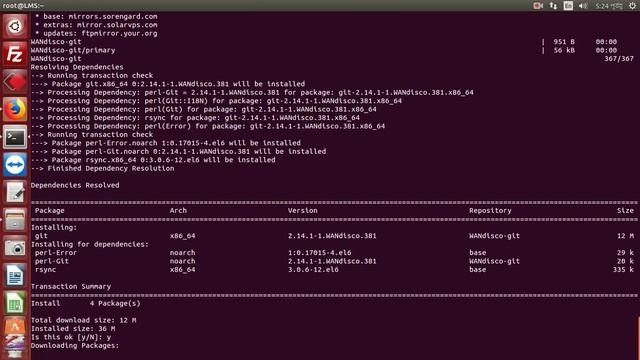Click 'Finished Dependency Resolution' line
The height and width of the screenshot is (360, 640).
[x=102, y=168]
